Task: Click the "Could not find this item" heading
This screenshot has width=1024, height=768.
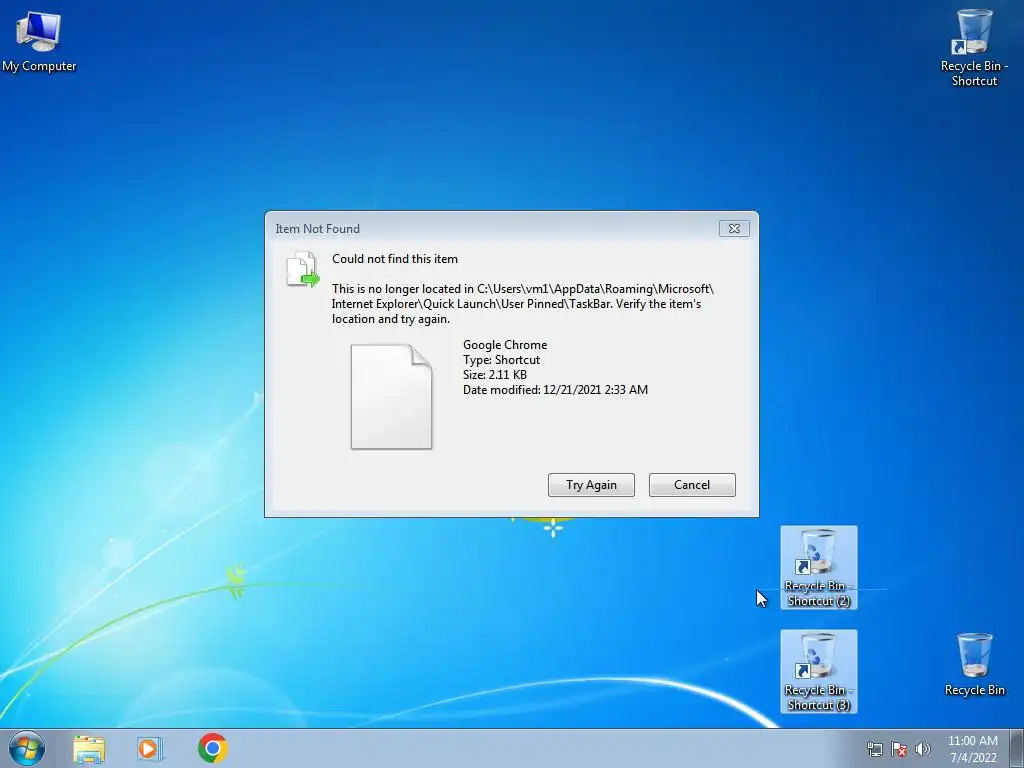Action: tap(394, 259)
